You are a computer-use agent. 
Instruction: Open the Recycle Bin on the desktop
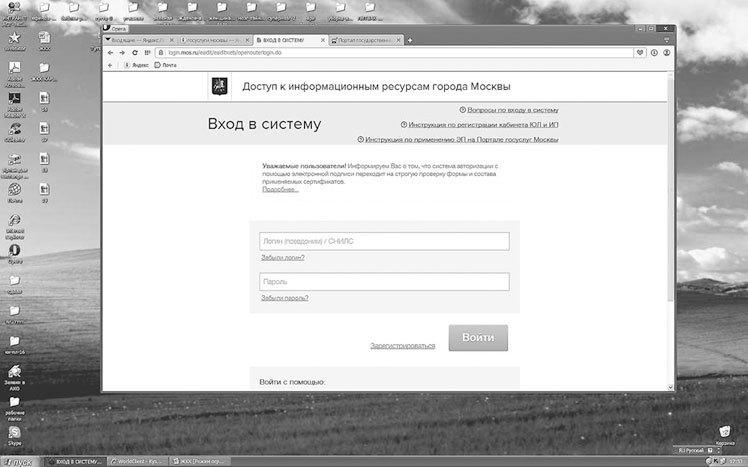725,432
